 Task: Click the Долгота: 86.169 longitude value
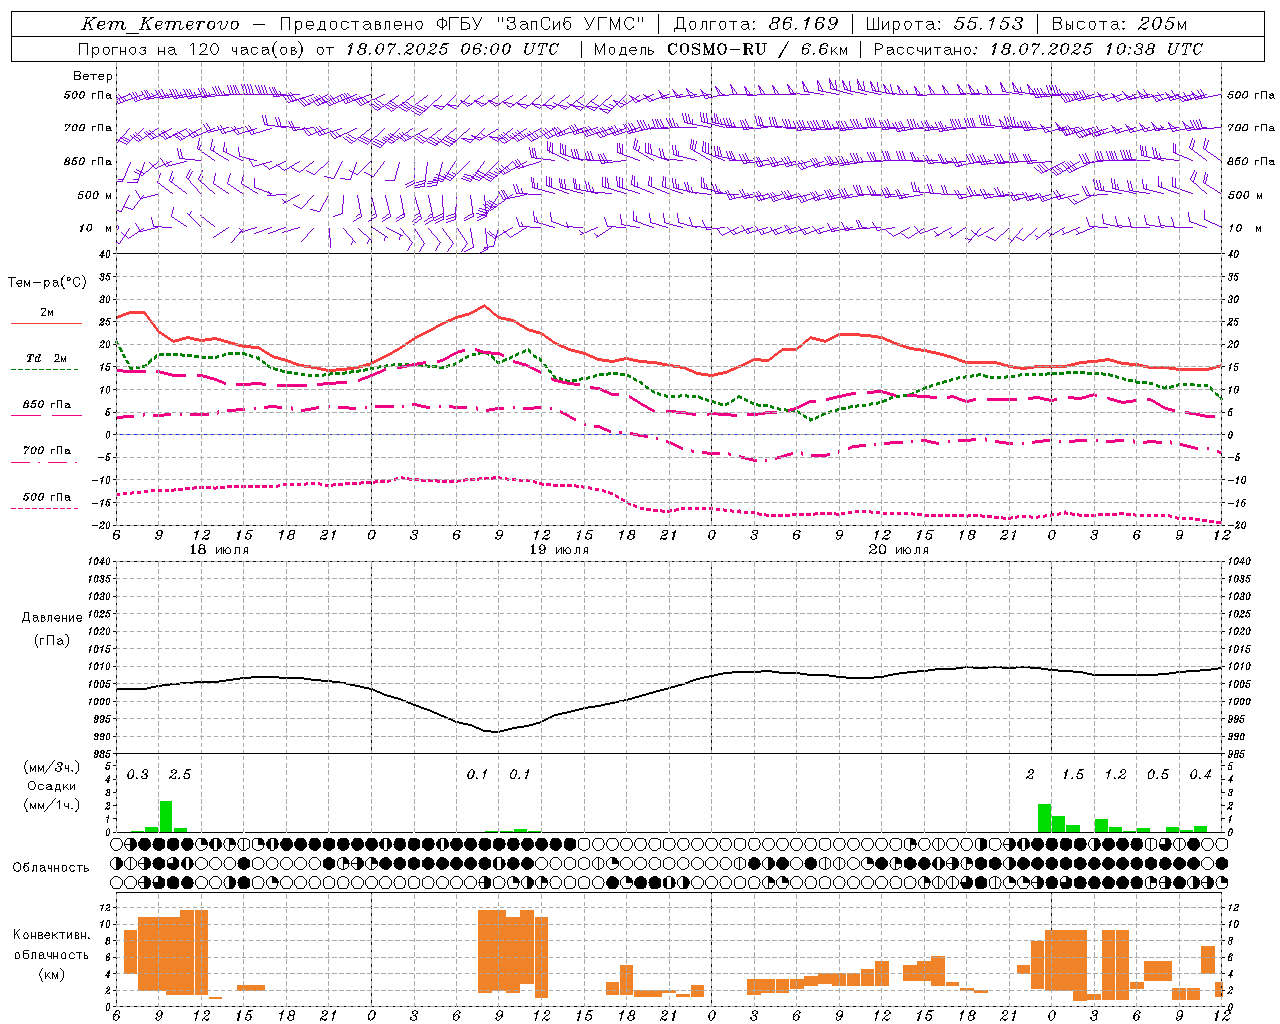click(x=755, y=24)
